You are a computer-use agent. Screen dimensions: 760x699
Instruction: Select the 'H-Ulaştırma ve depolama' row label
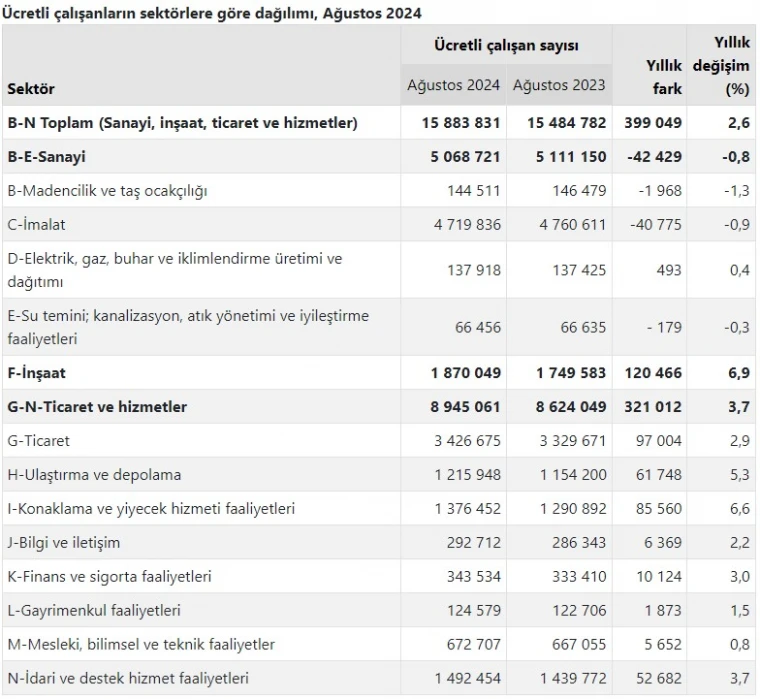click(94, 475)
